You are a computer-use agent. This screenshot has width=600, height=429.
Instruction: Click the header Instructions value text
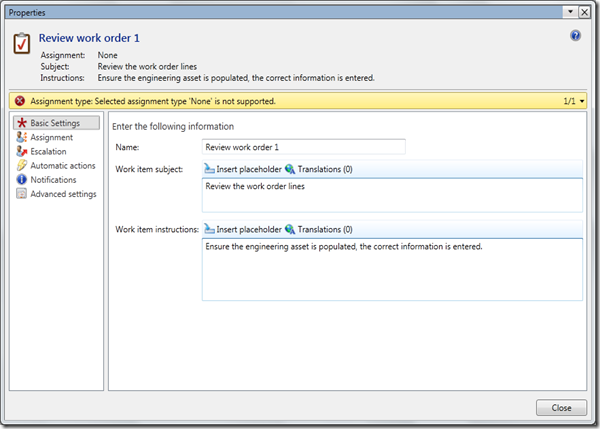(x=236, y=78)
